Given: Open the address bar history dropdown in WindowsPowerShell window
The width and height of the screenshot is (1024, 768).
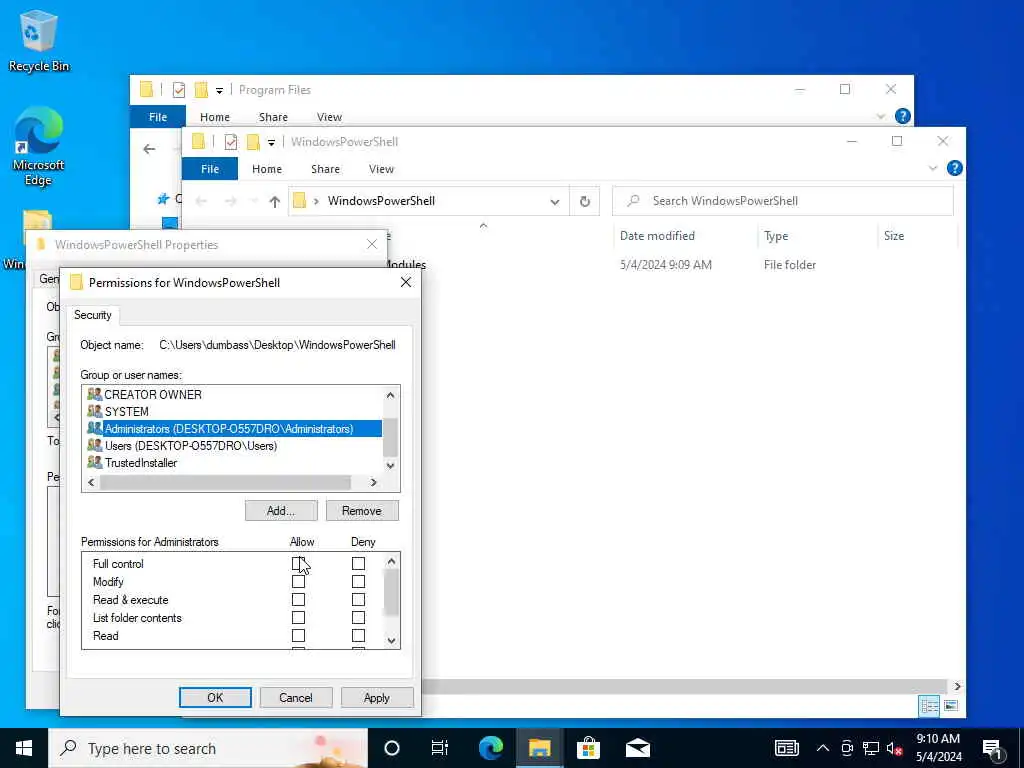Looking at the screenshot, I should 554,202.
